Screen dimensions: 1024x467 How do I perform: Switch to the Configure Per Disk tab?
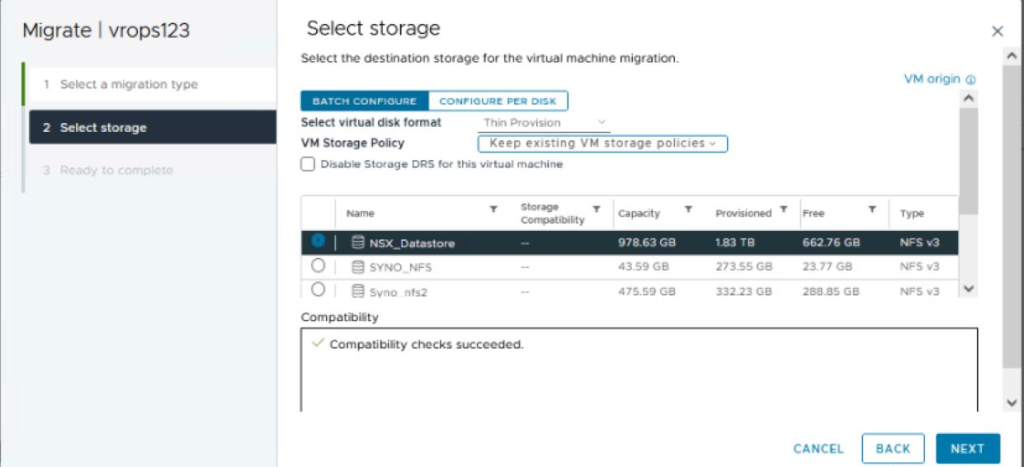(498, 101)
